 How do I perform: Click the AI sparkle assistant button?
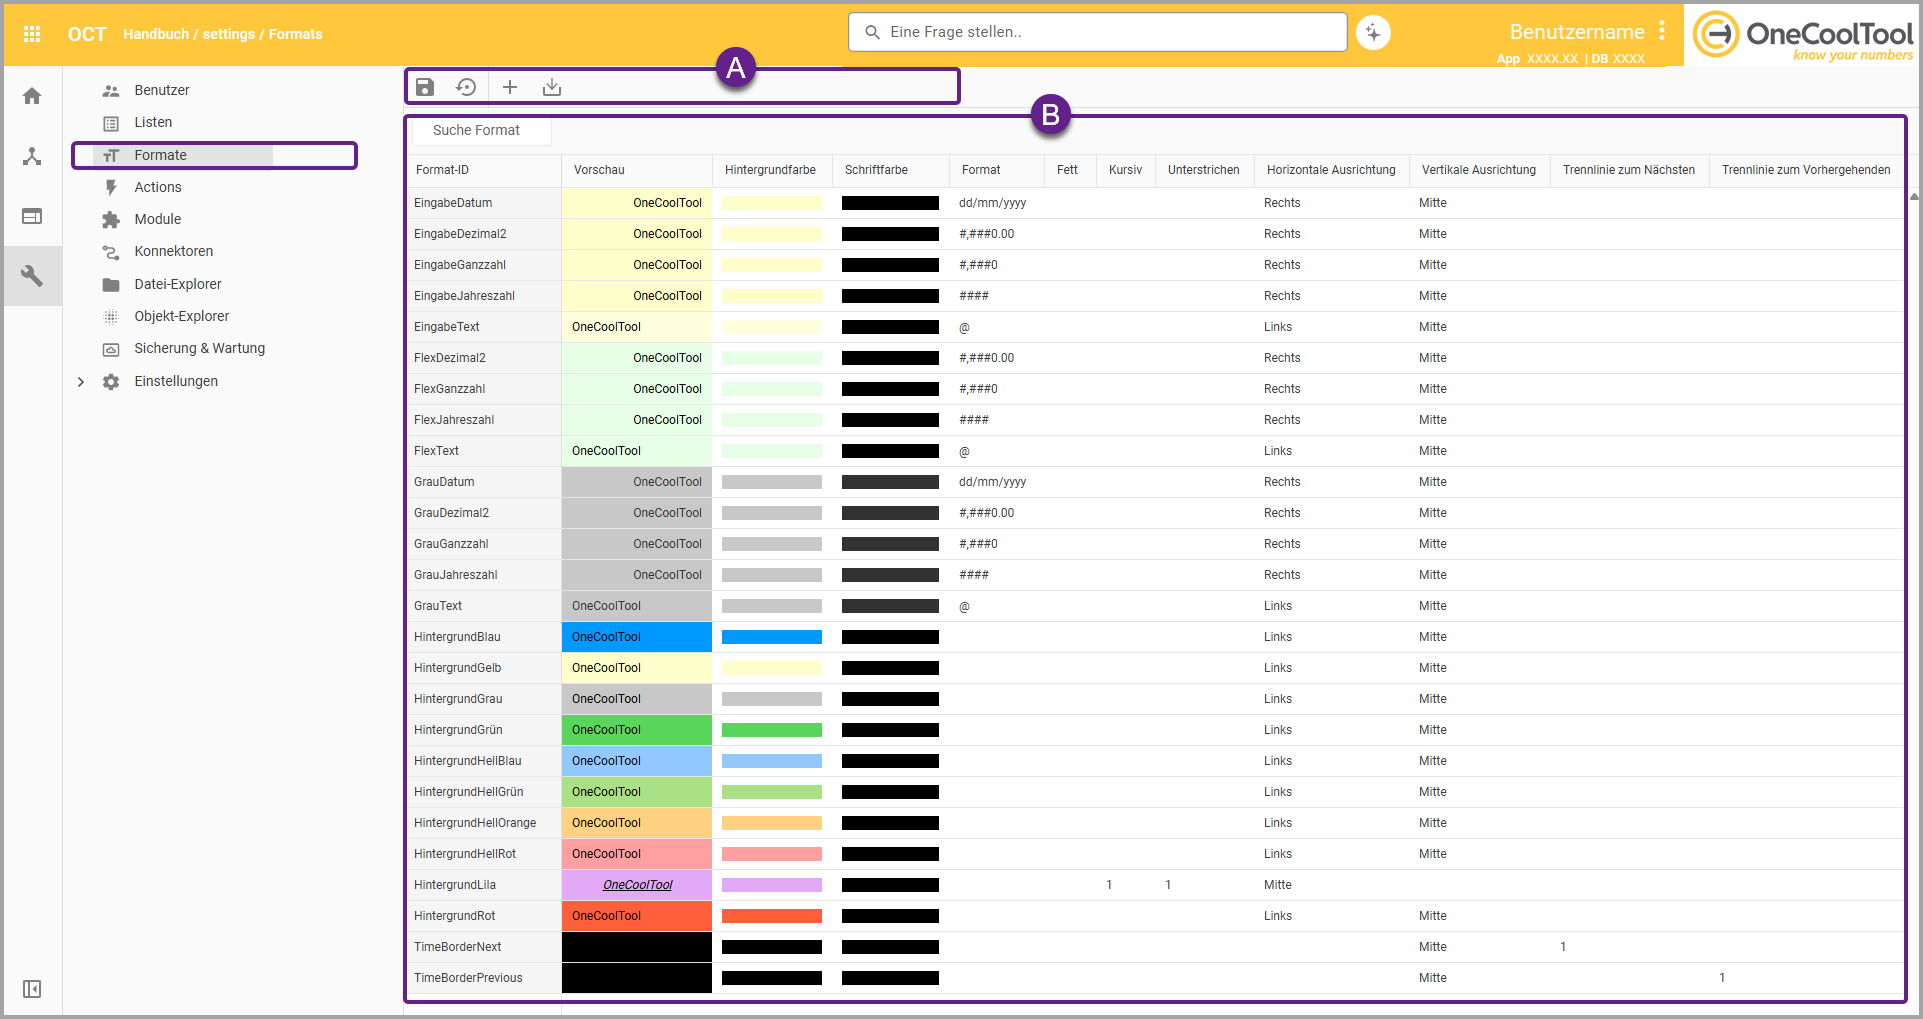click(x=1373, y=32)
